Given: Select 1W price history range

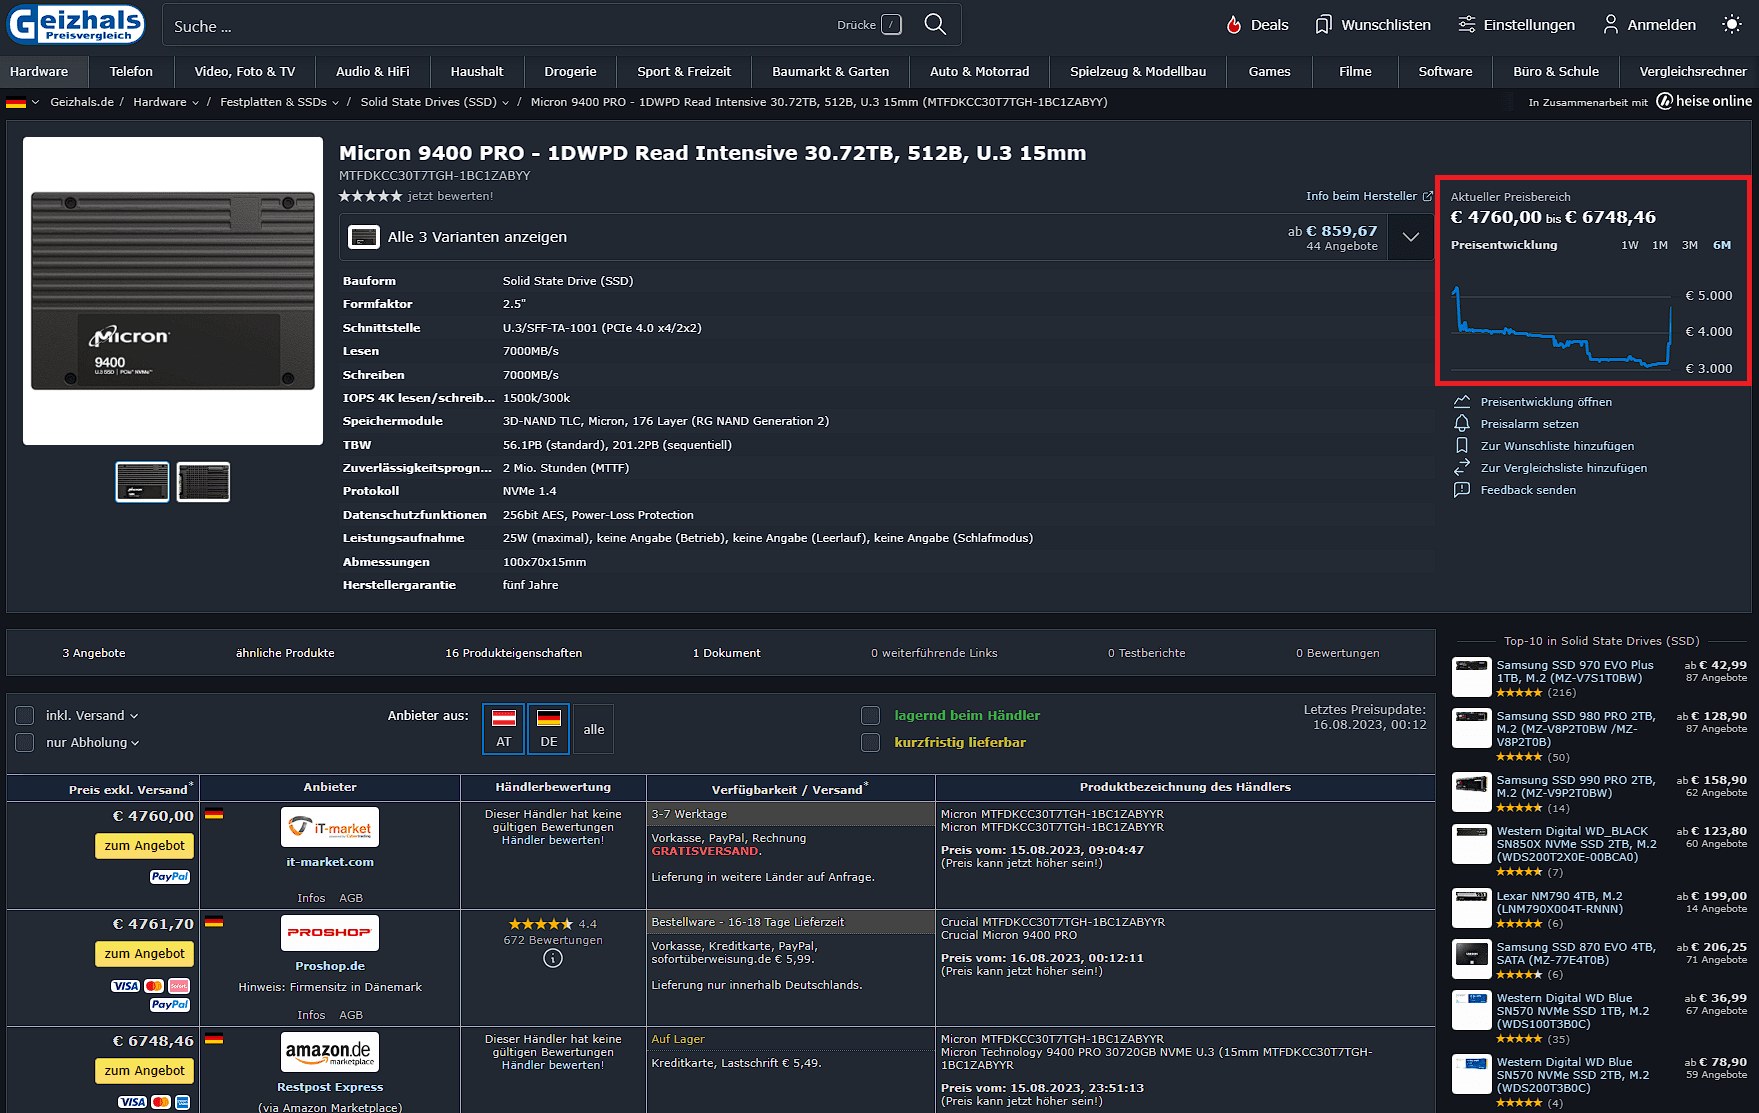Looking at the screenshot, I should click(1630, 245).
